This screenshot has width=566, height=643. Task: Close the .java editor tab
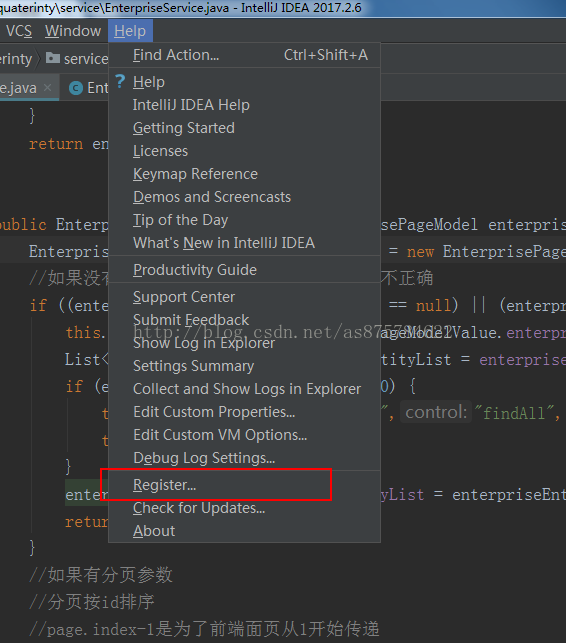(x=47, y=87)
